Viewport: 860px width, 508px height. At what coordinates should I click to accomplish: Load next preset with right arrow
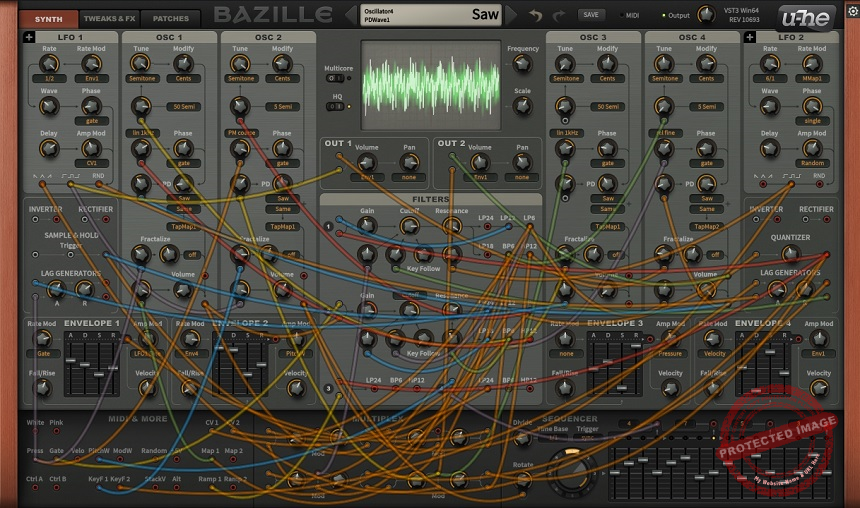(511, 15)
